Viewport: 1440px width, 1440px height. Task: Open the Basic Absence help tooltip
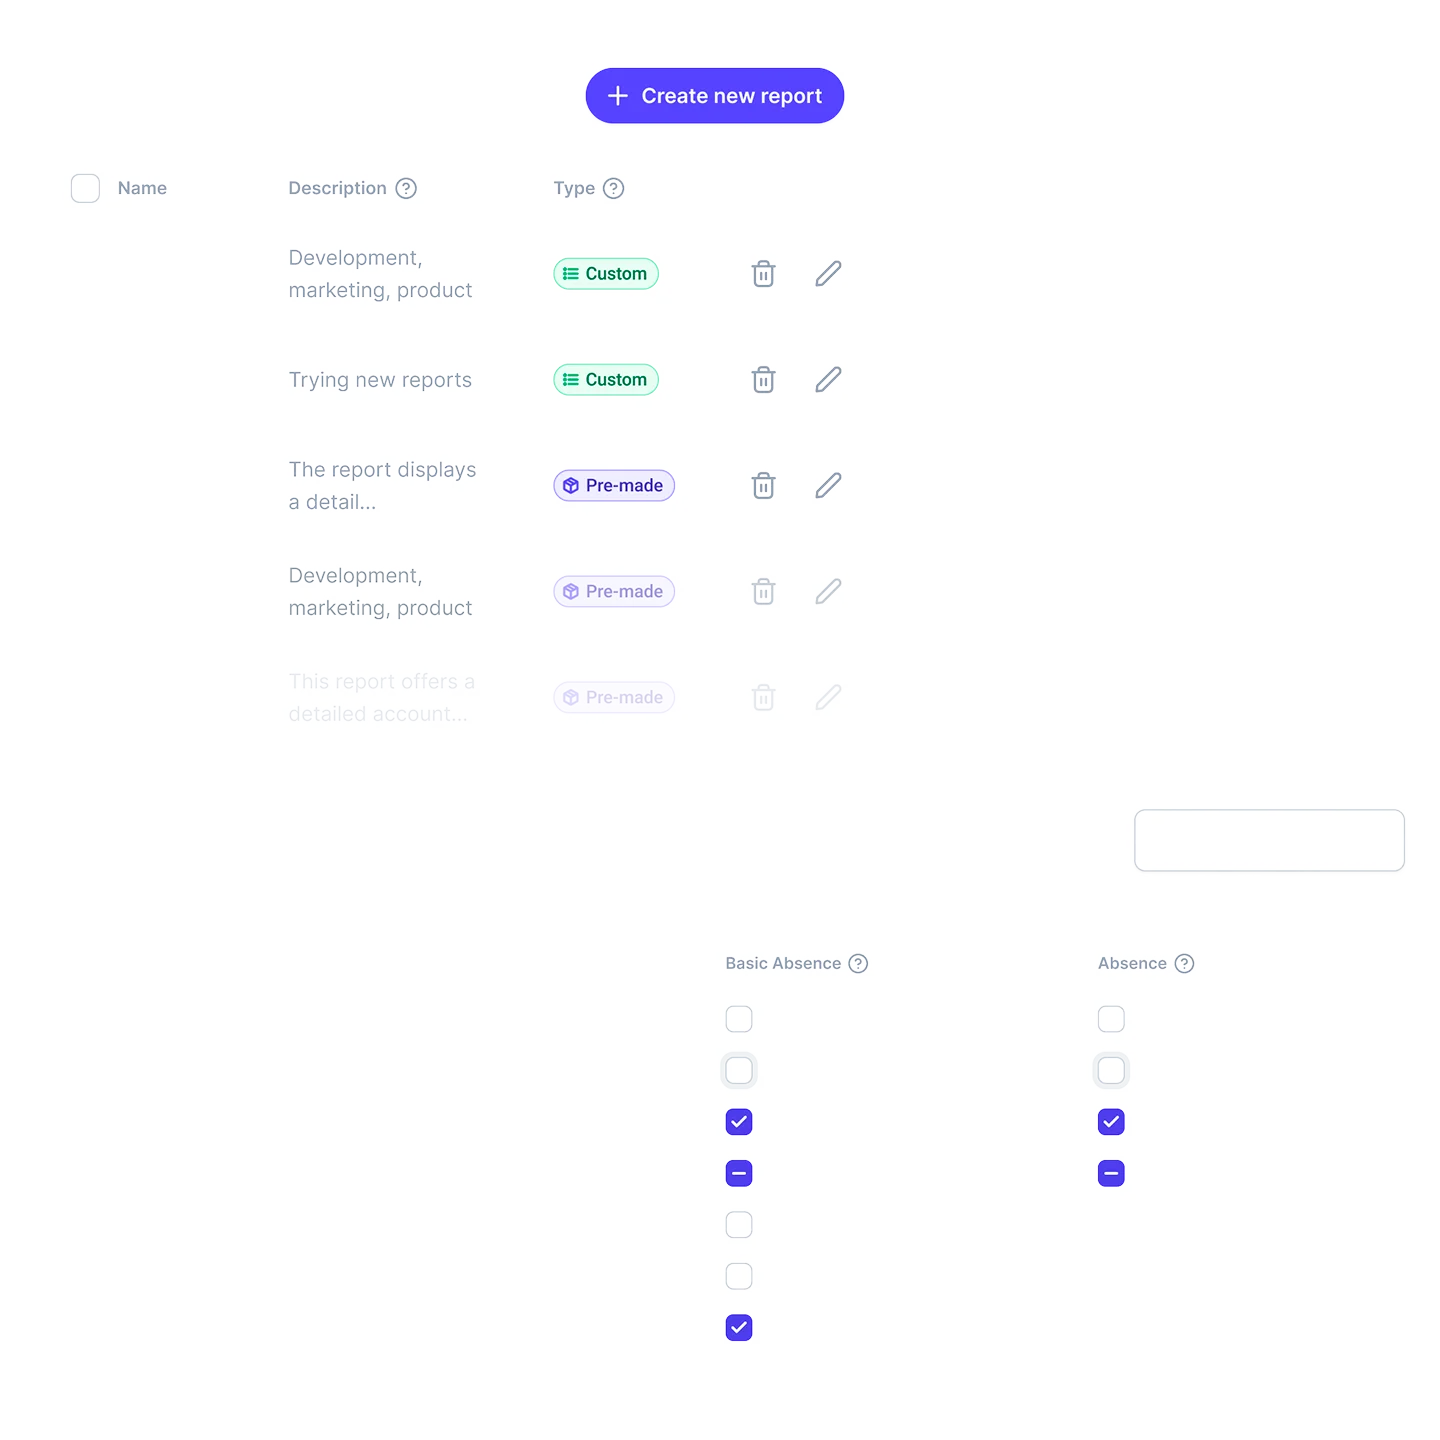pyautogui.click(x=858, y=963)
